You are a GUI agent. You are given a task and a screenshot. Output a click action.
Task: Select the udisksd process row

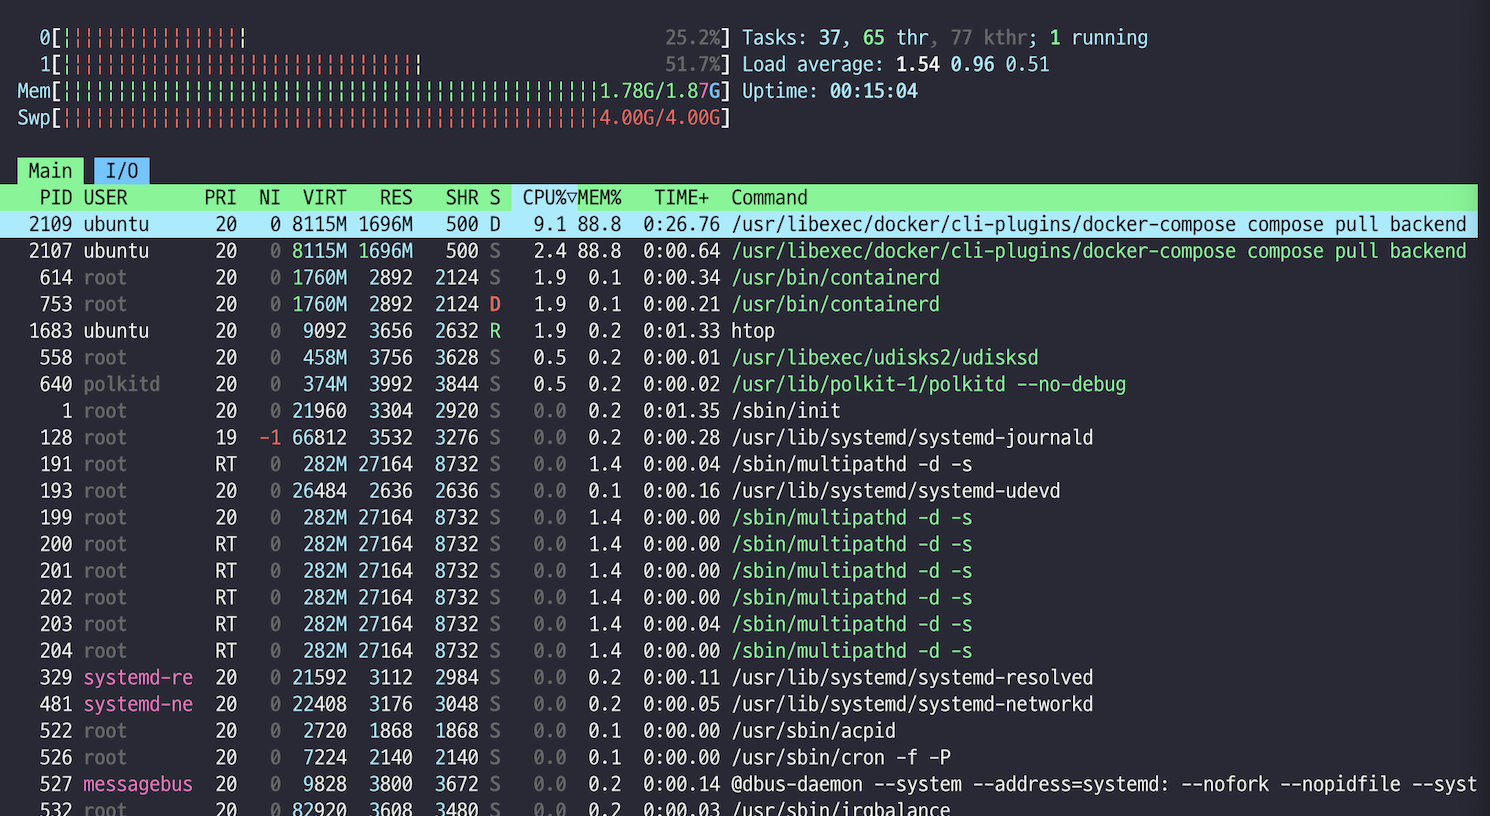coord(739,358)
